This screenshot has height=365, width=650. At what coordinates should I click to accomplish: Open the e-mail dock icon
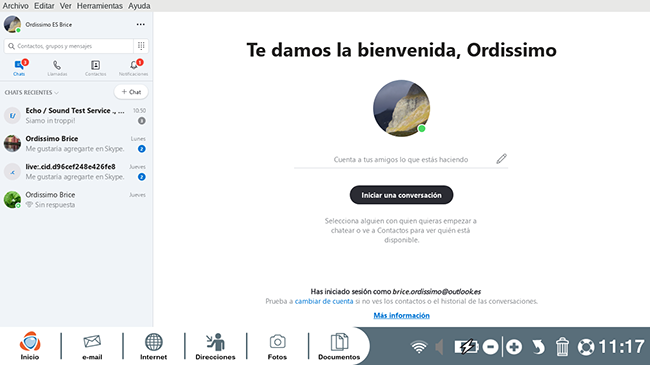pos(92,346)
